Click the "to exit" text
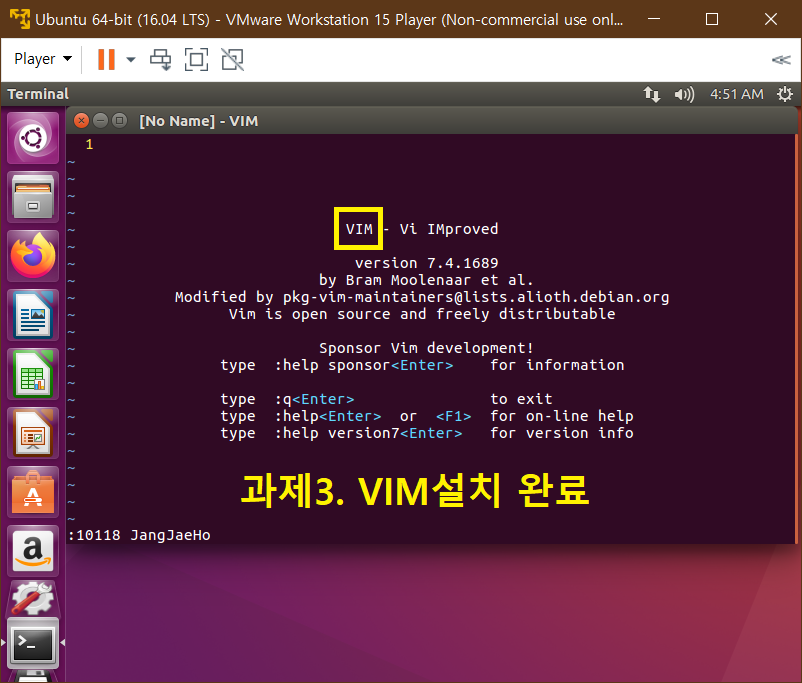This screenshot has width=802, height=683. (521, 399)
